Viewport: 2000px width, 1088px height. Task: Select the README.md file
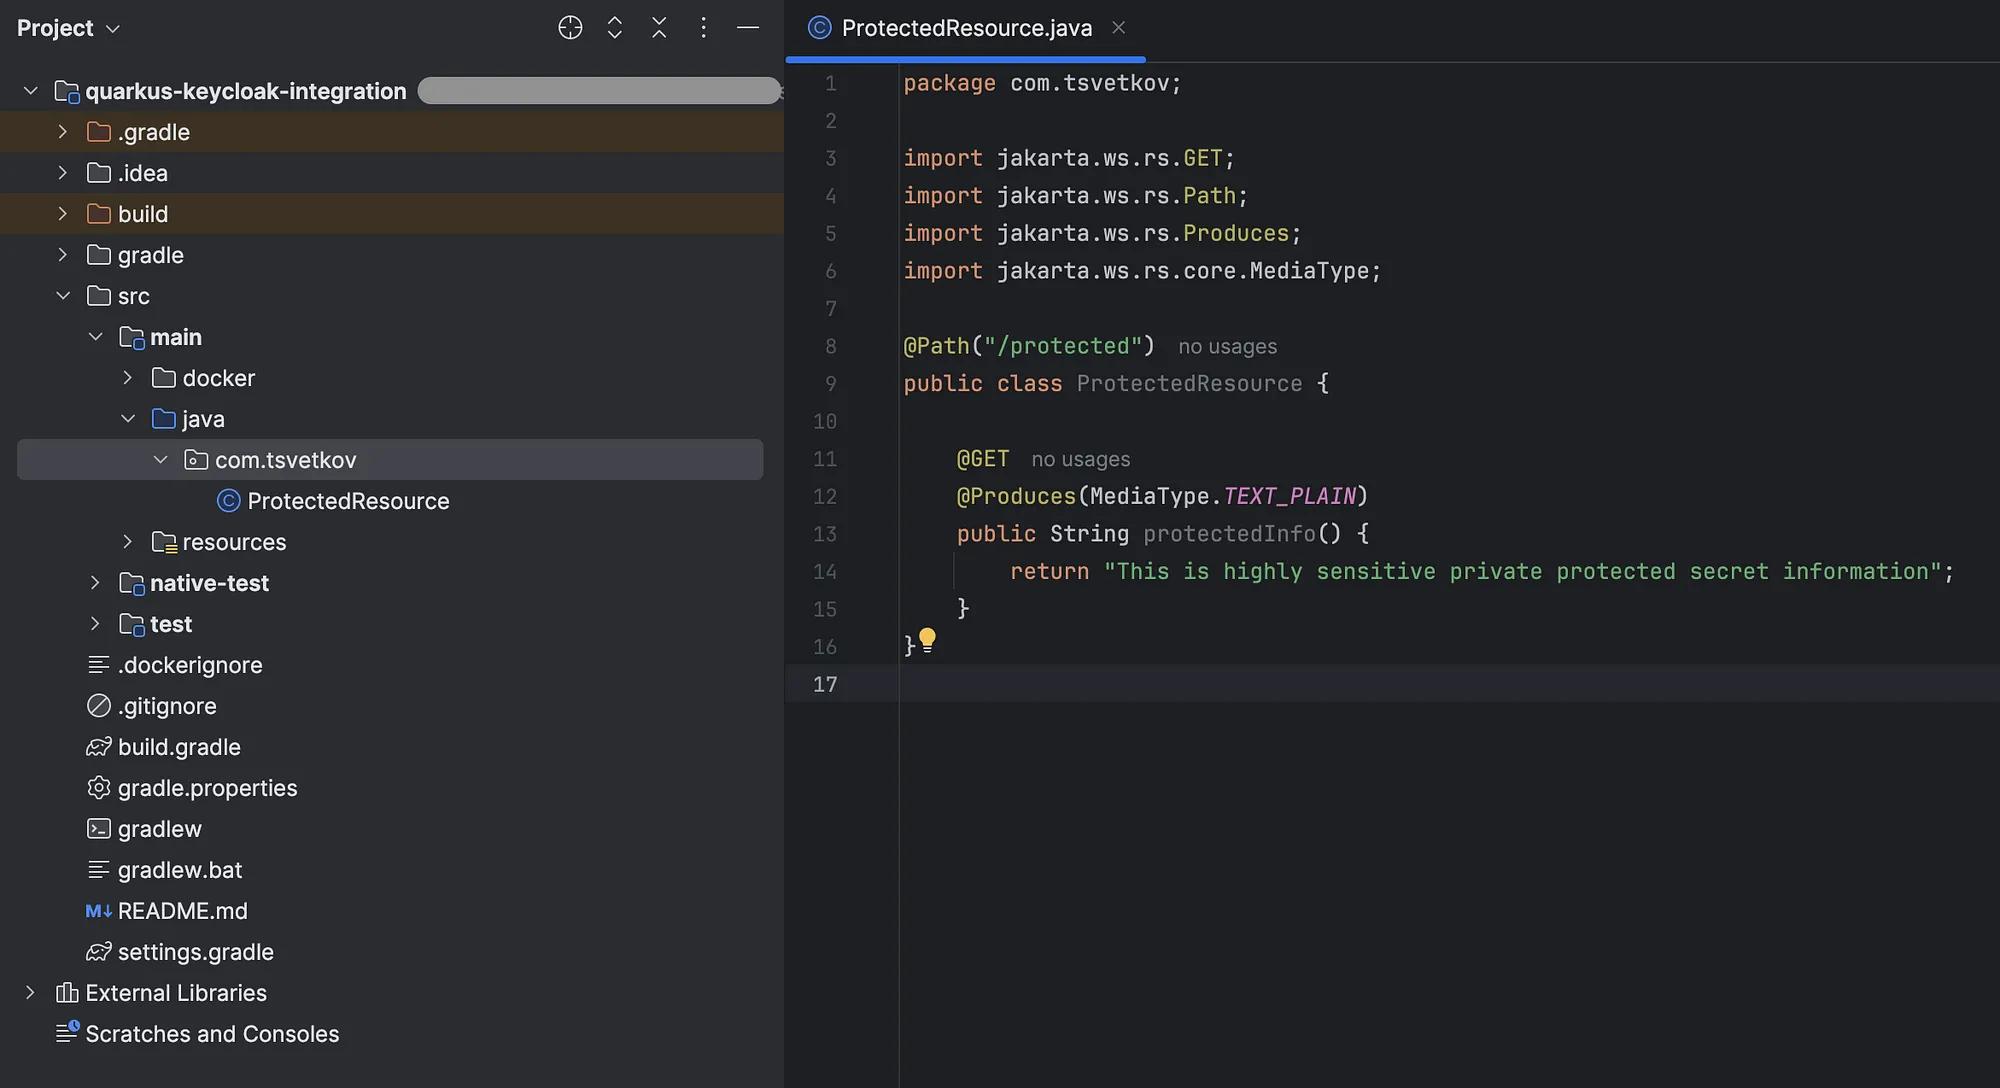point(183,911)
